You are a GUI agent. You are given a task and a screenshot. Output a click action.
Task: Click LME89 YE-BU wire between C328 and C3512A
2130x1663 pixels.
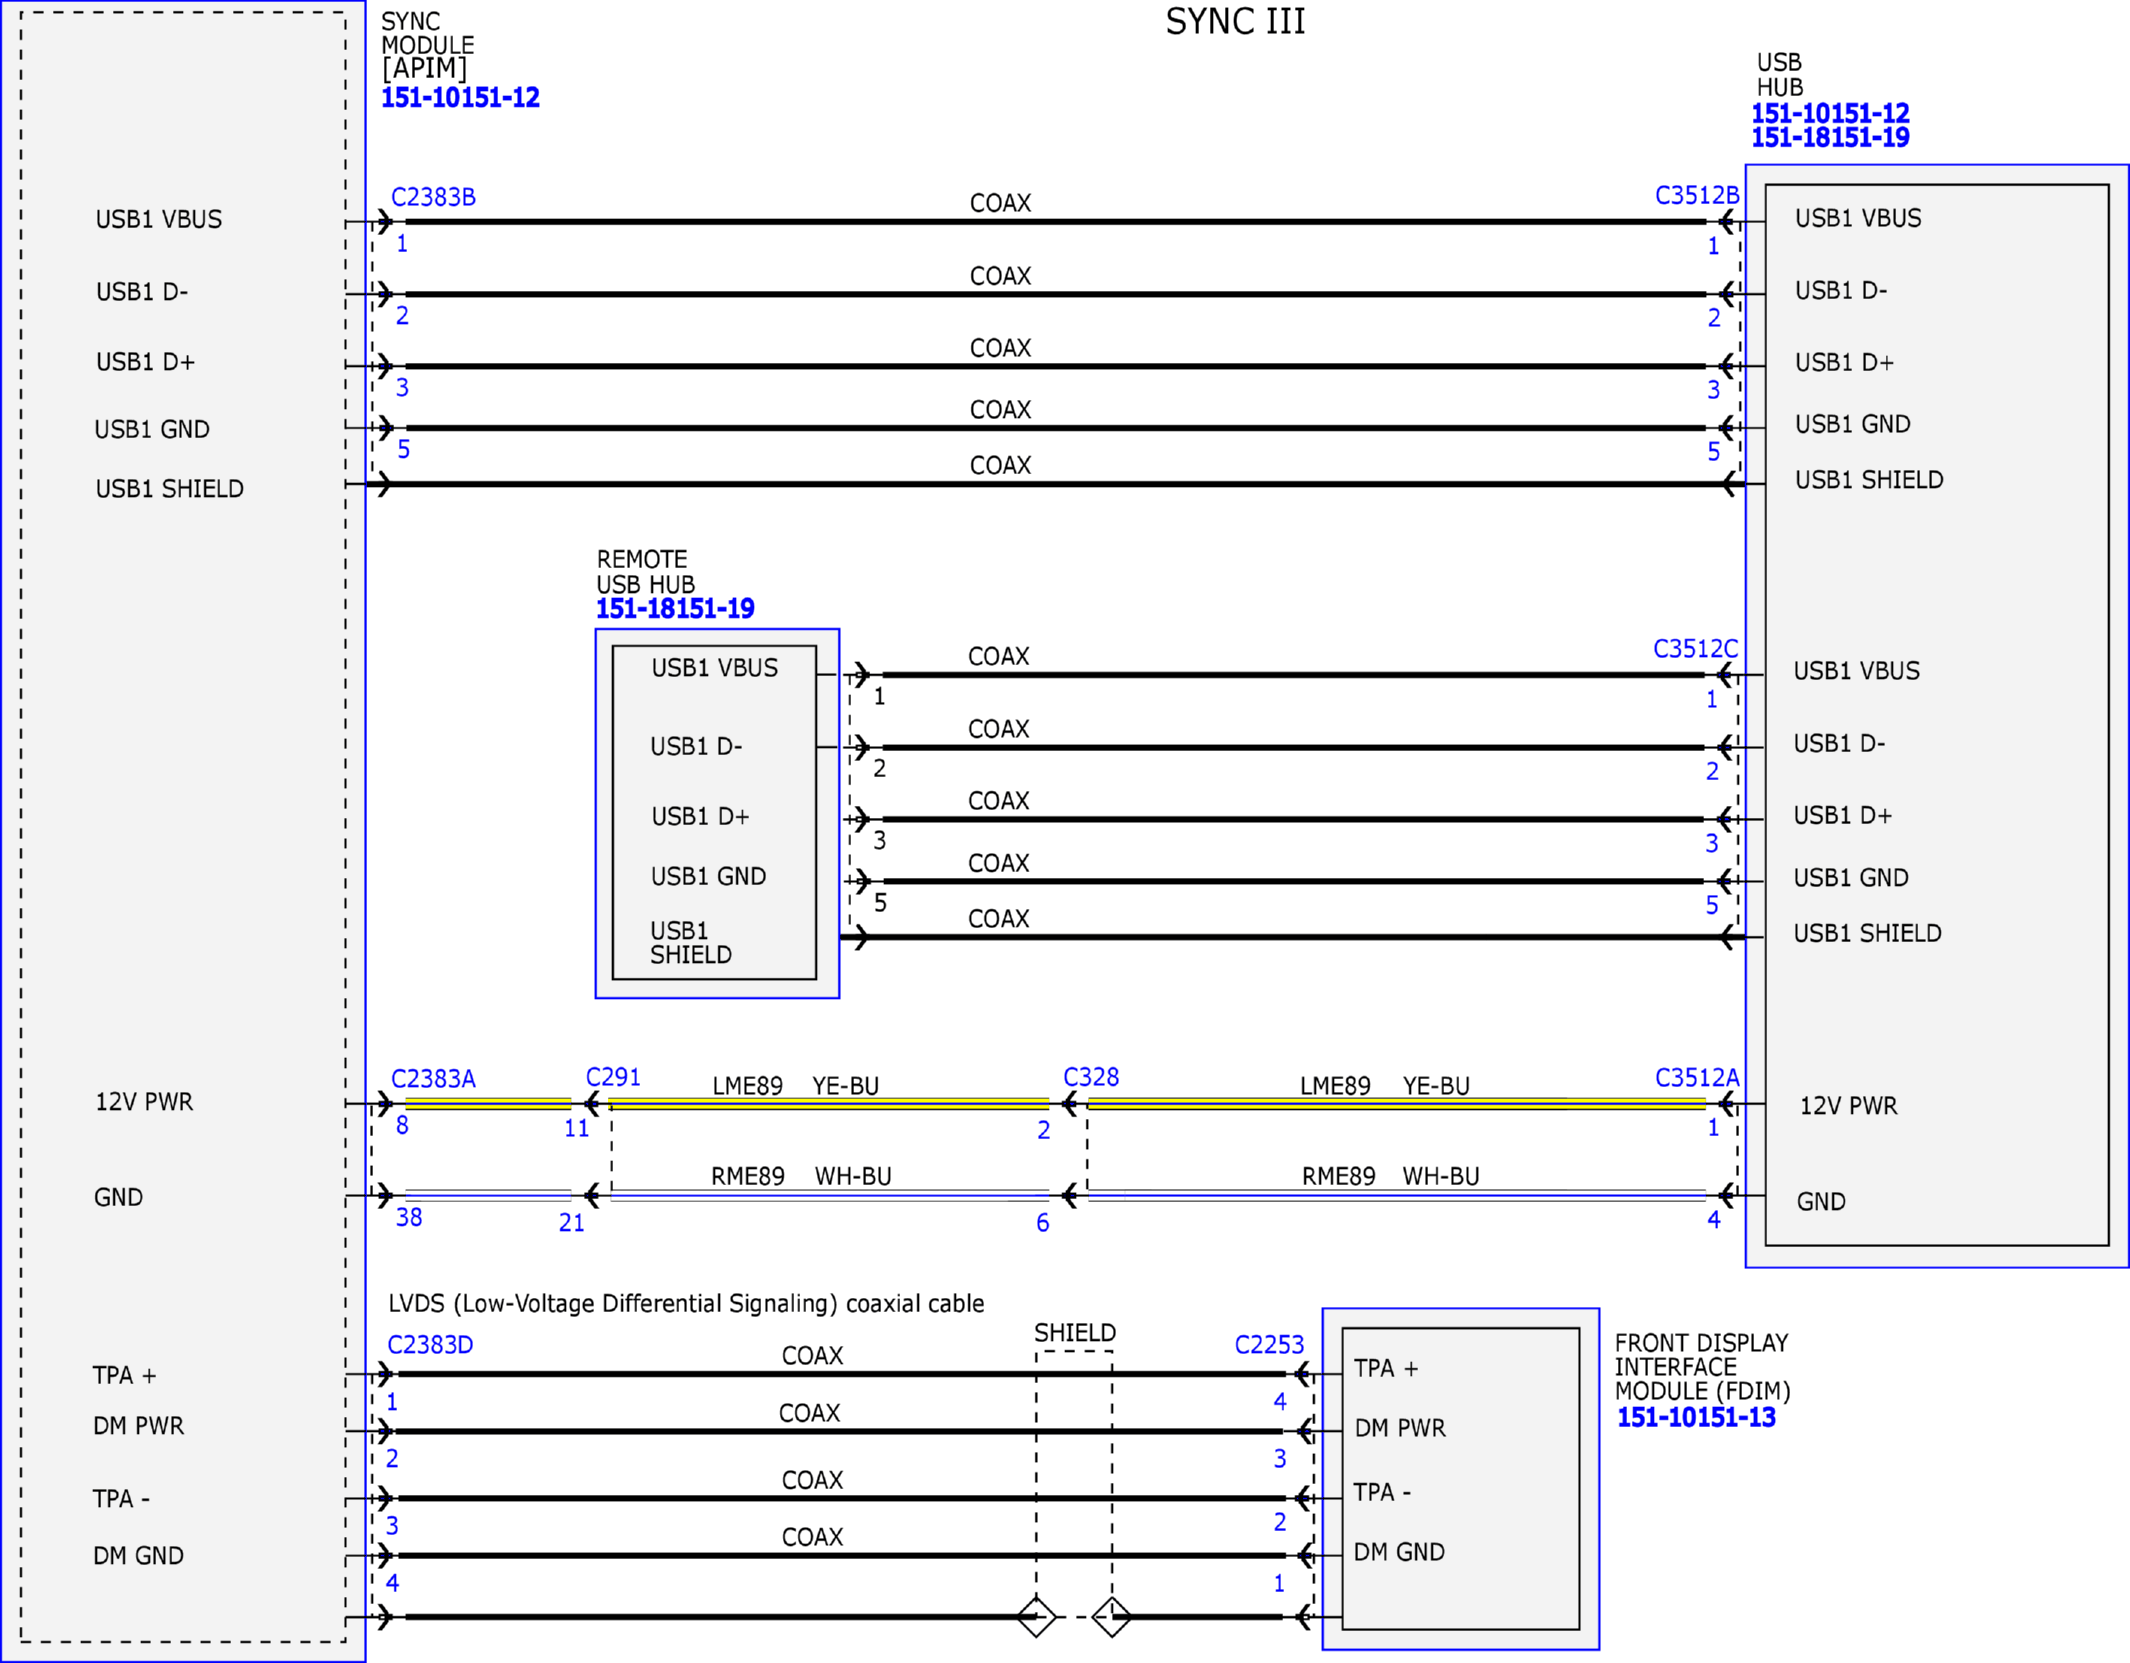click(x=1397, y=1104)
